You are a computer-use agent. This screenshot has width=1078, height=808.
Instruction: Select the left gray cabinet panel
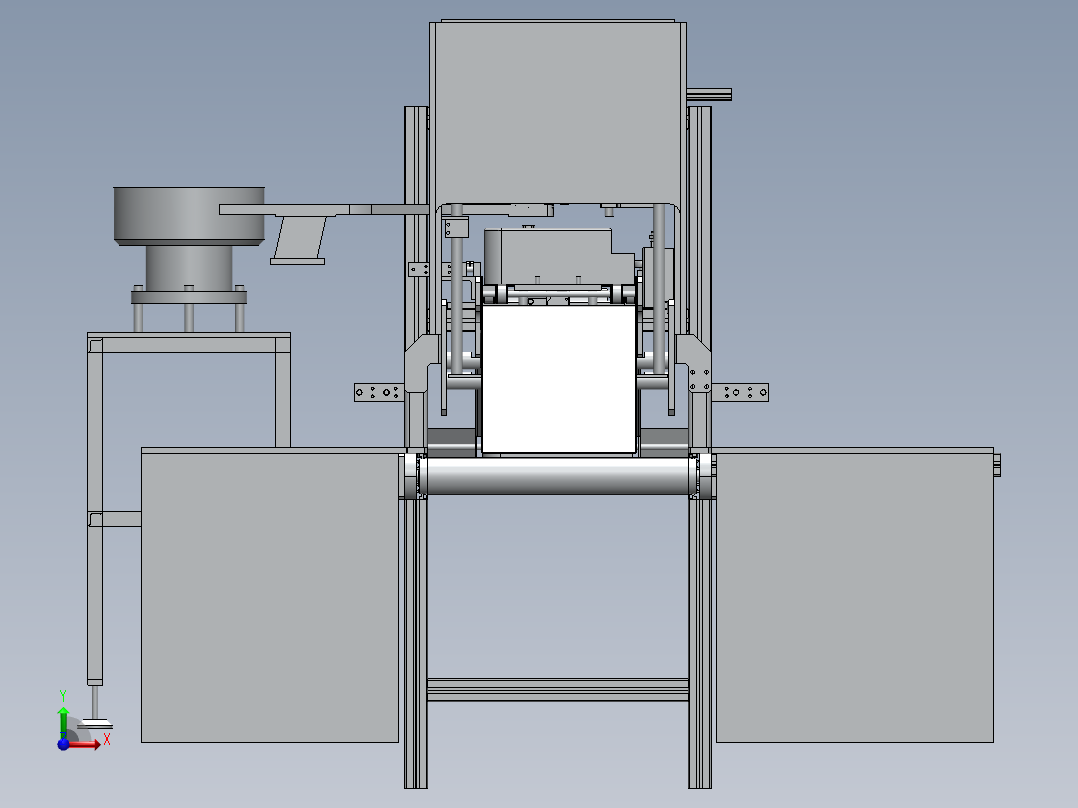tap(270, 597)
